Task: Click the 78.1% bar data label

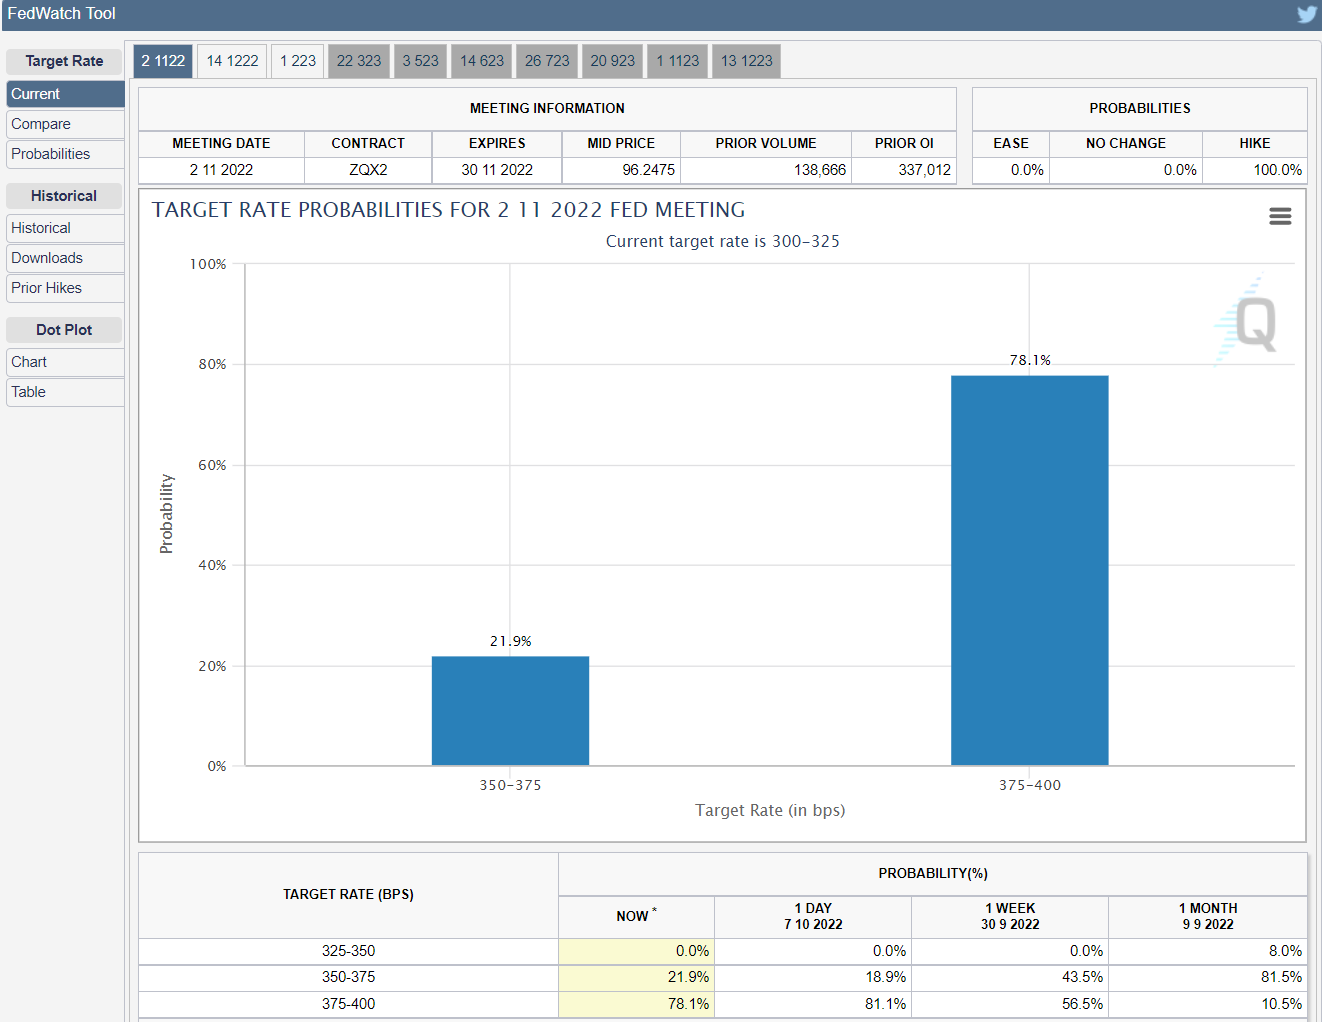Action: pyautogui.click(x=1030, y=360)
